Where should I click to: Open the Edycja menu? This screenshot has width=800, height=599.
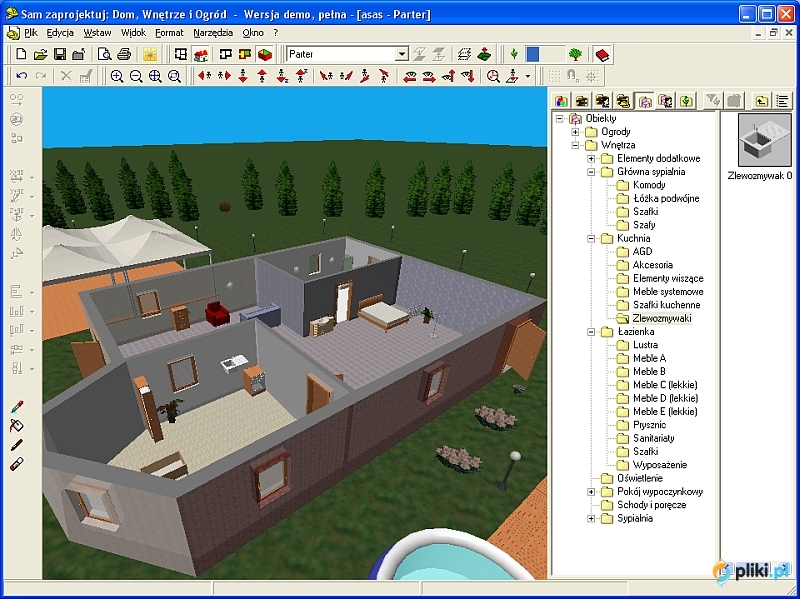click(x=60, y=33)
